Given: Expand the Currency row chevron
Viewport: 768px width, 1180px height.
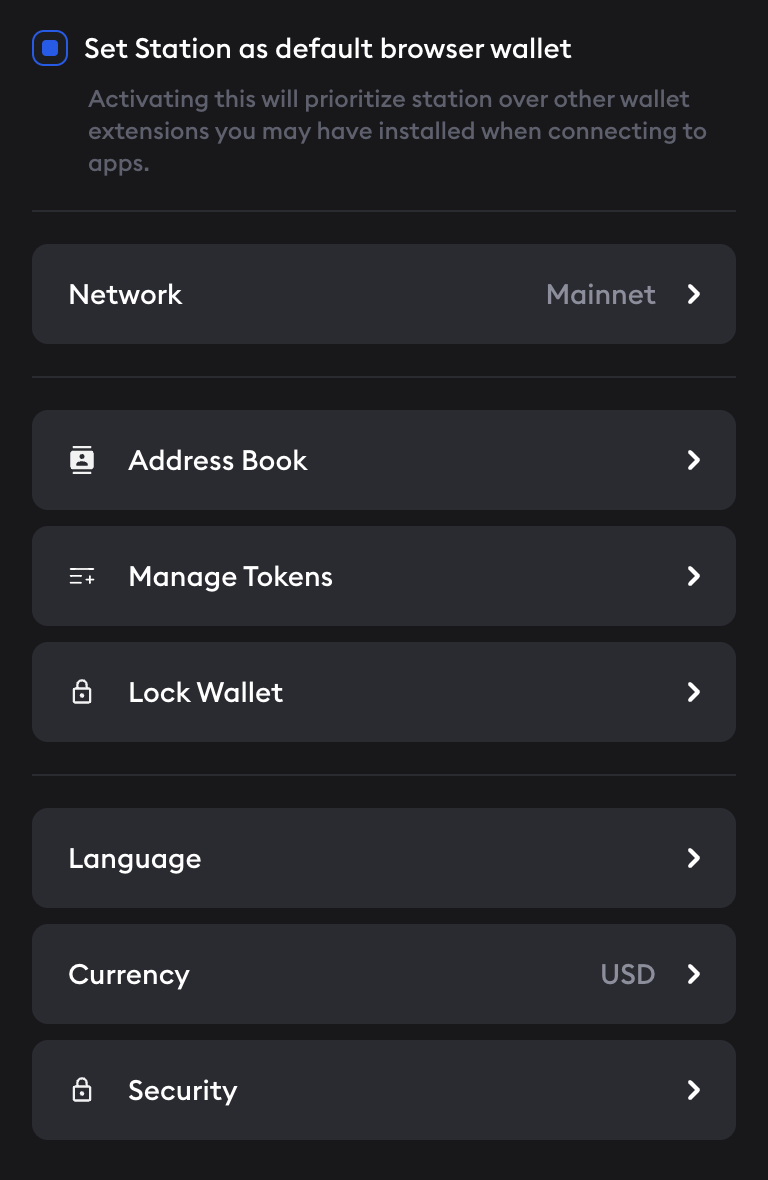Looking at the screenshot, I should click(694, 974).
